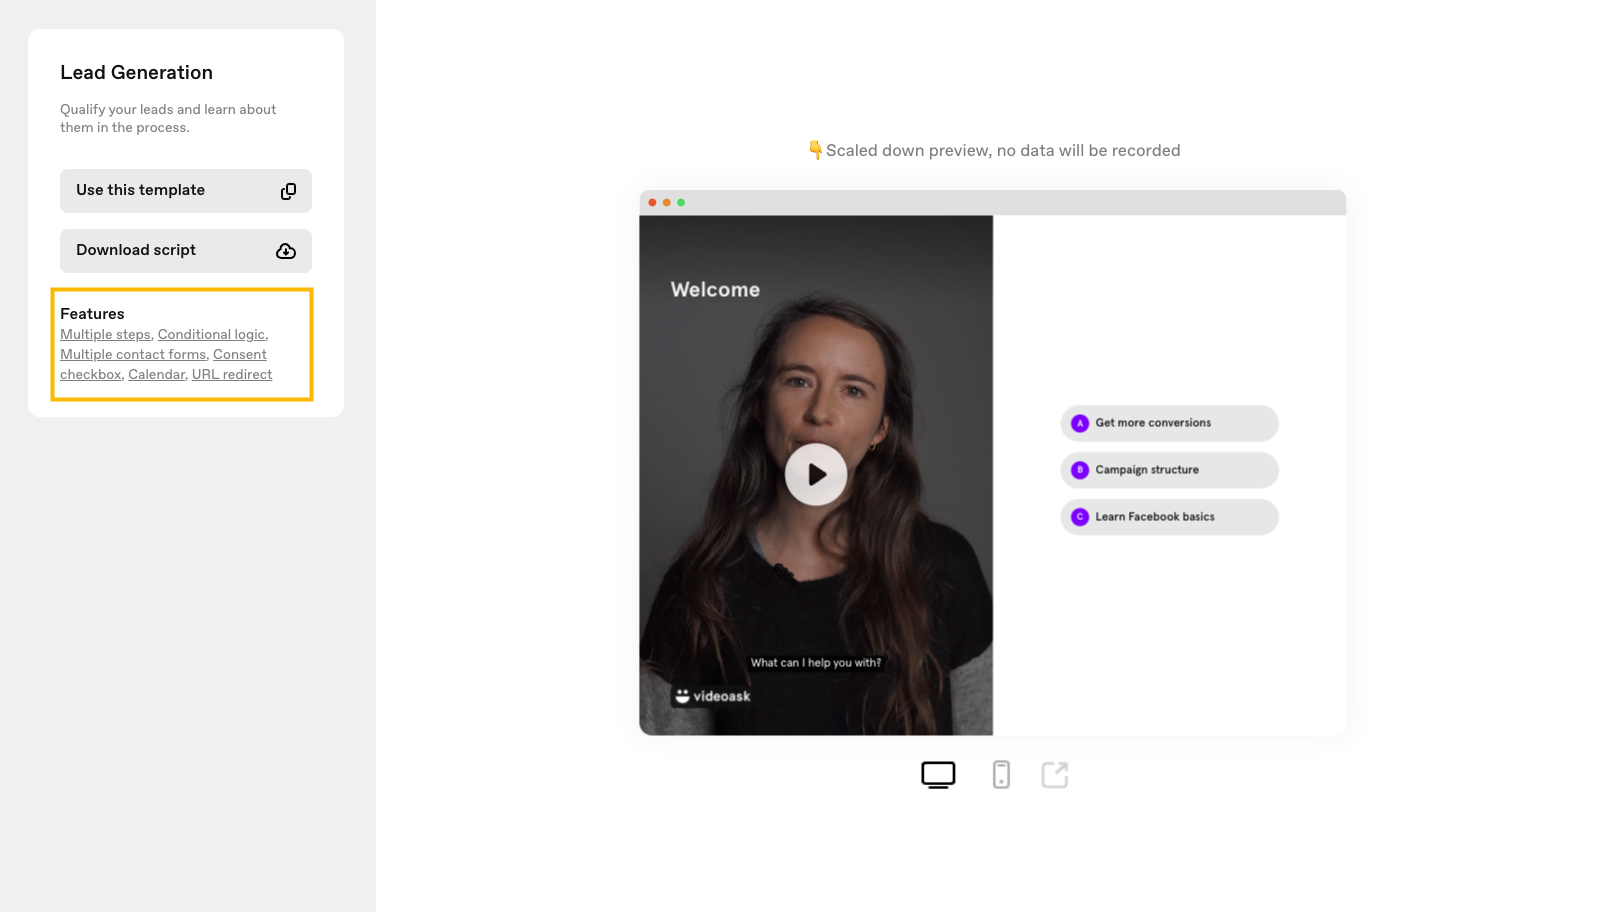
Task: Choose the Get more conversions answer
Action: tap(1169, 423)
